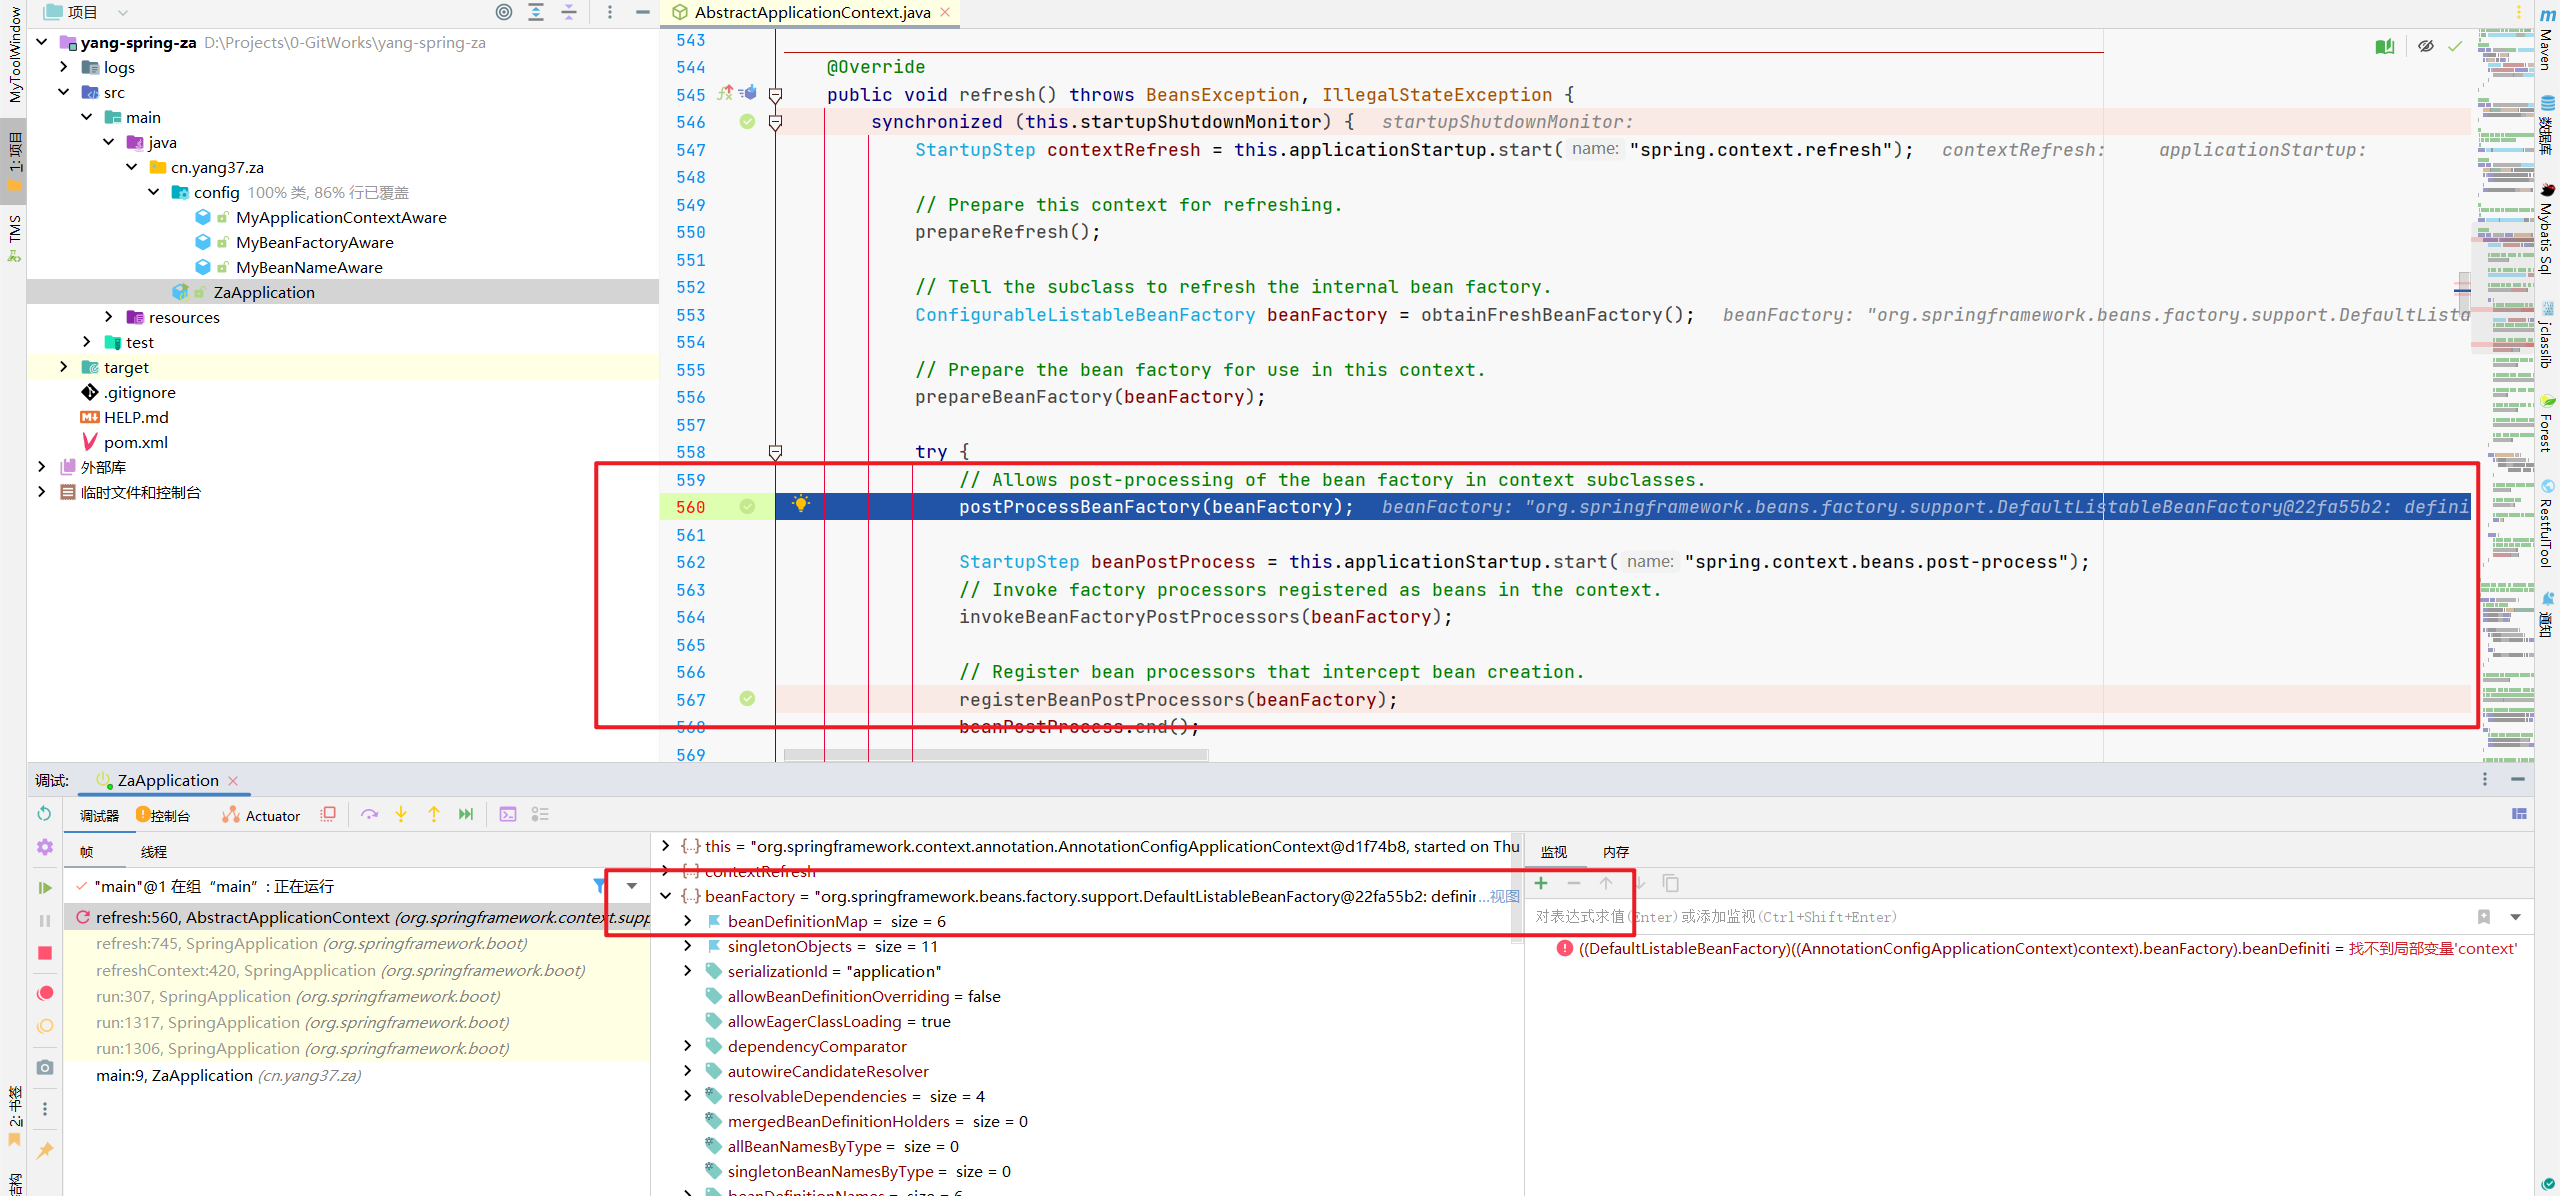
Task: Toggle breakpoint on line 546
Action: click(747, 122)
